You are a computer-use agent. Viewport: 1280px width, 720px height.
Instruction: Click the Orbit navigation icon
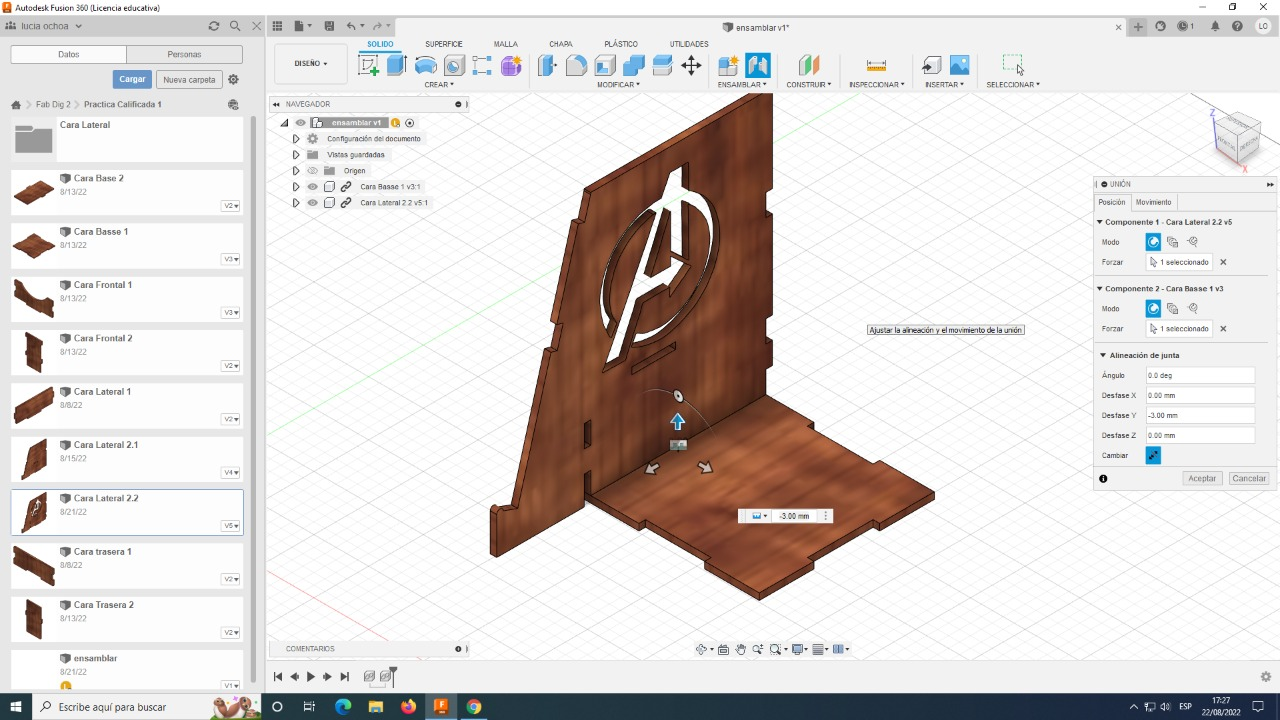point(703,649)
